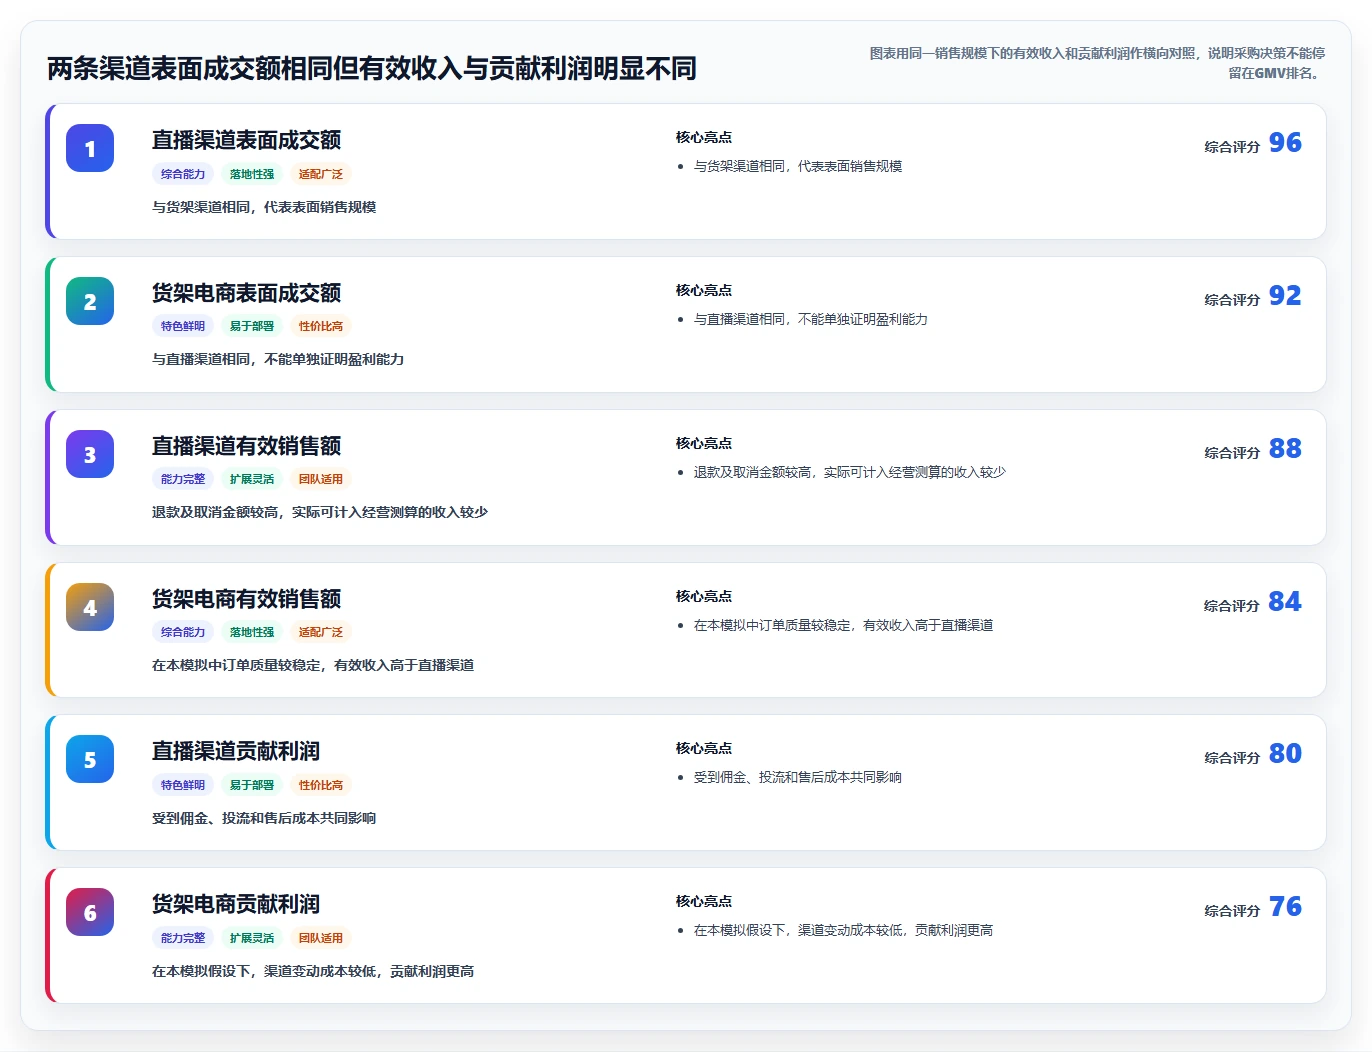Image resolution: width=1372 pixels, height=1052 pixels.
Task: Click 核心亮点 heading in 直播渠道表面成交额 card
Action: coord(704,137)
